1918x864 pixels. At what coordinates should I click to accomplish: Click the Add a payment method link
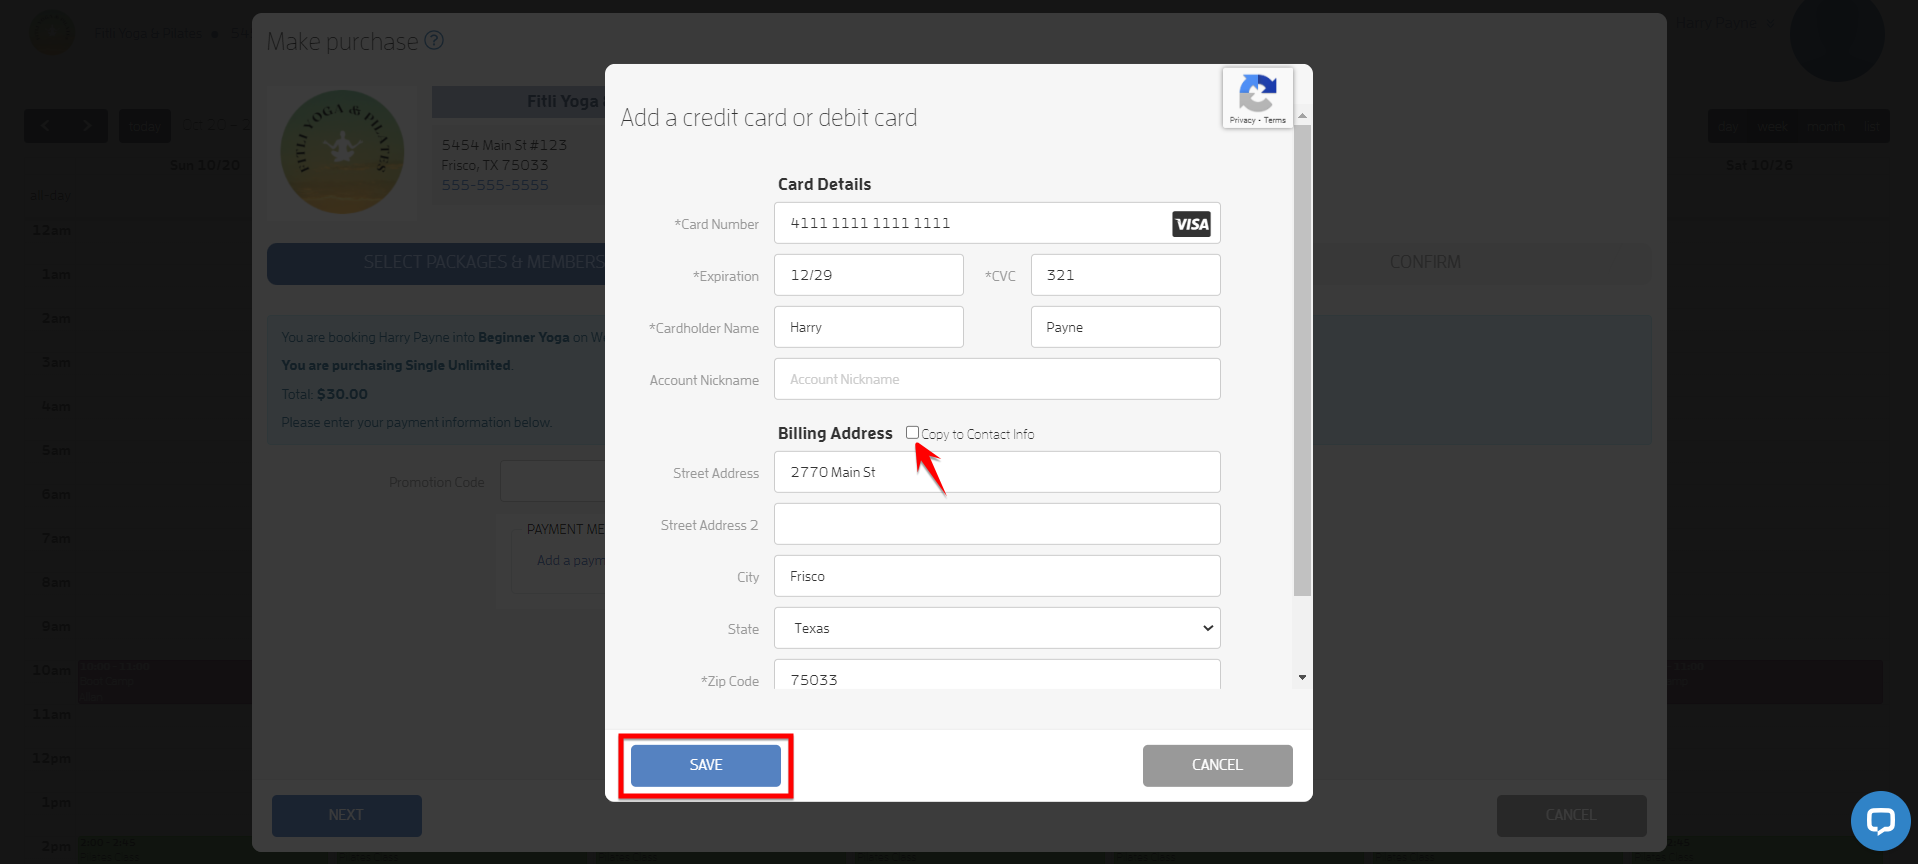(x=571, y=560)
